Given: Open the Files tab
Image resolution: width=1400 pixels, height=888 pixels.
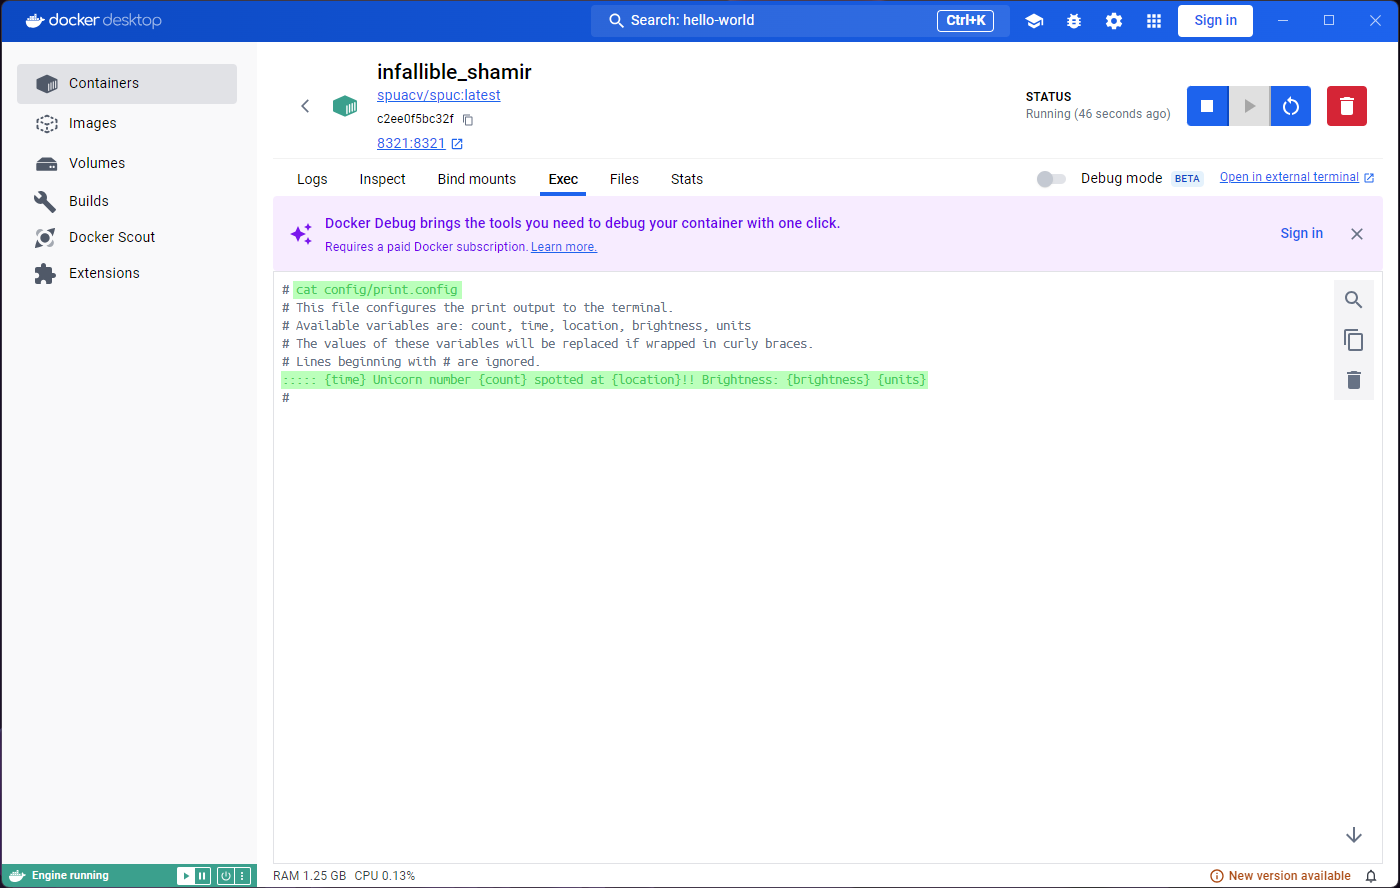Looking at the screenshot, I should pyautogui.click(x=624, y=179).
